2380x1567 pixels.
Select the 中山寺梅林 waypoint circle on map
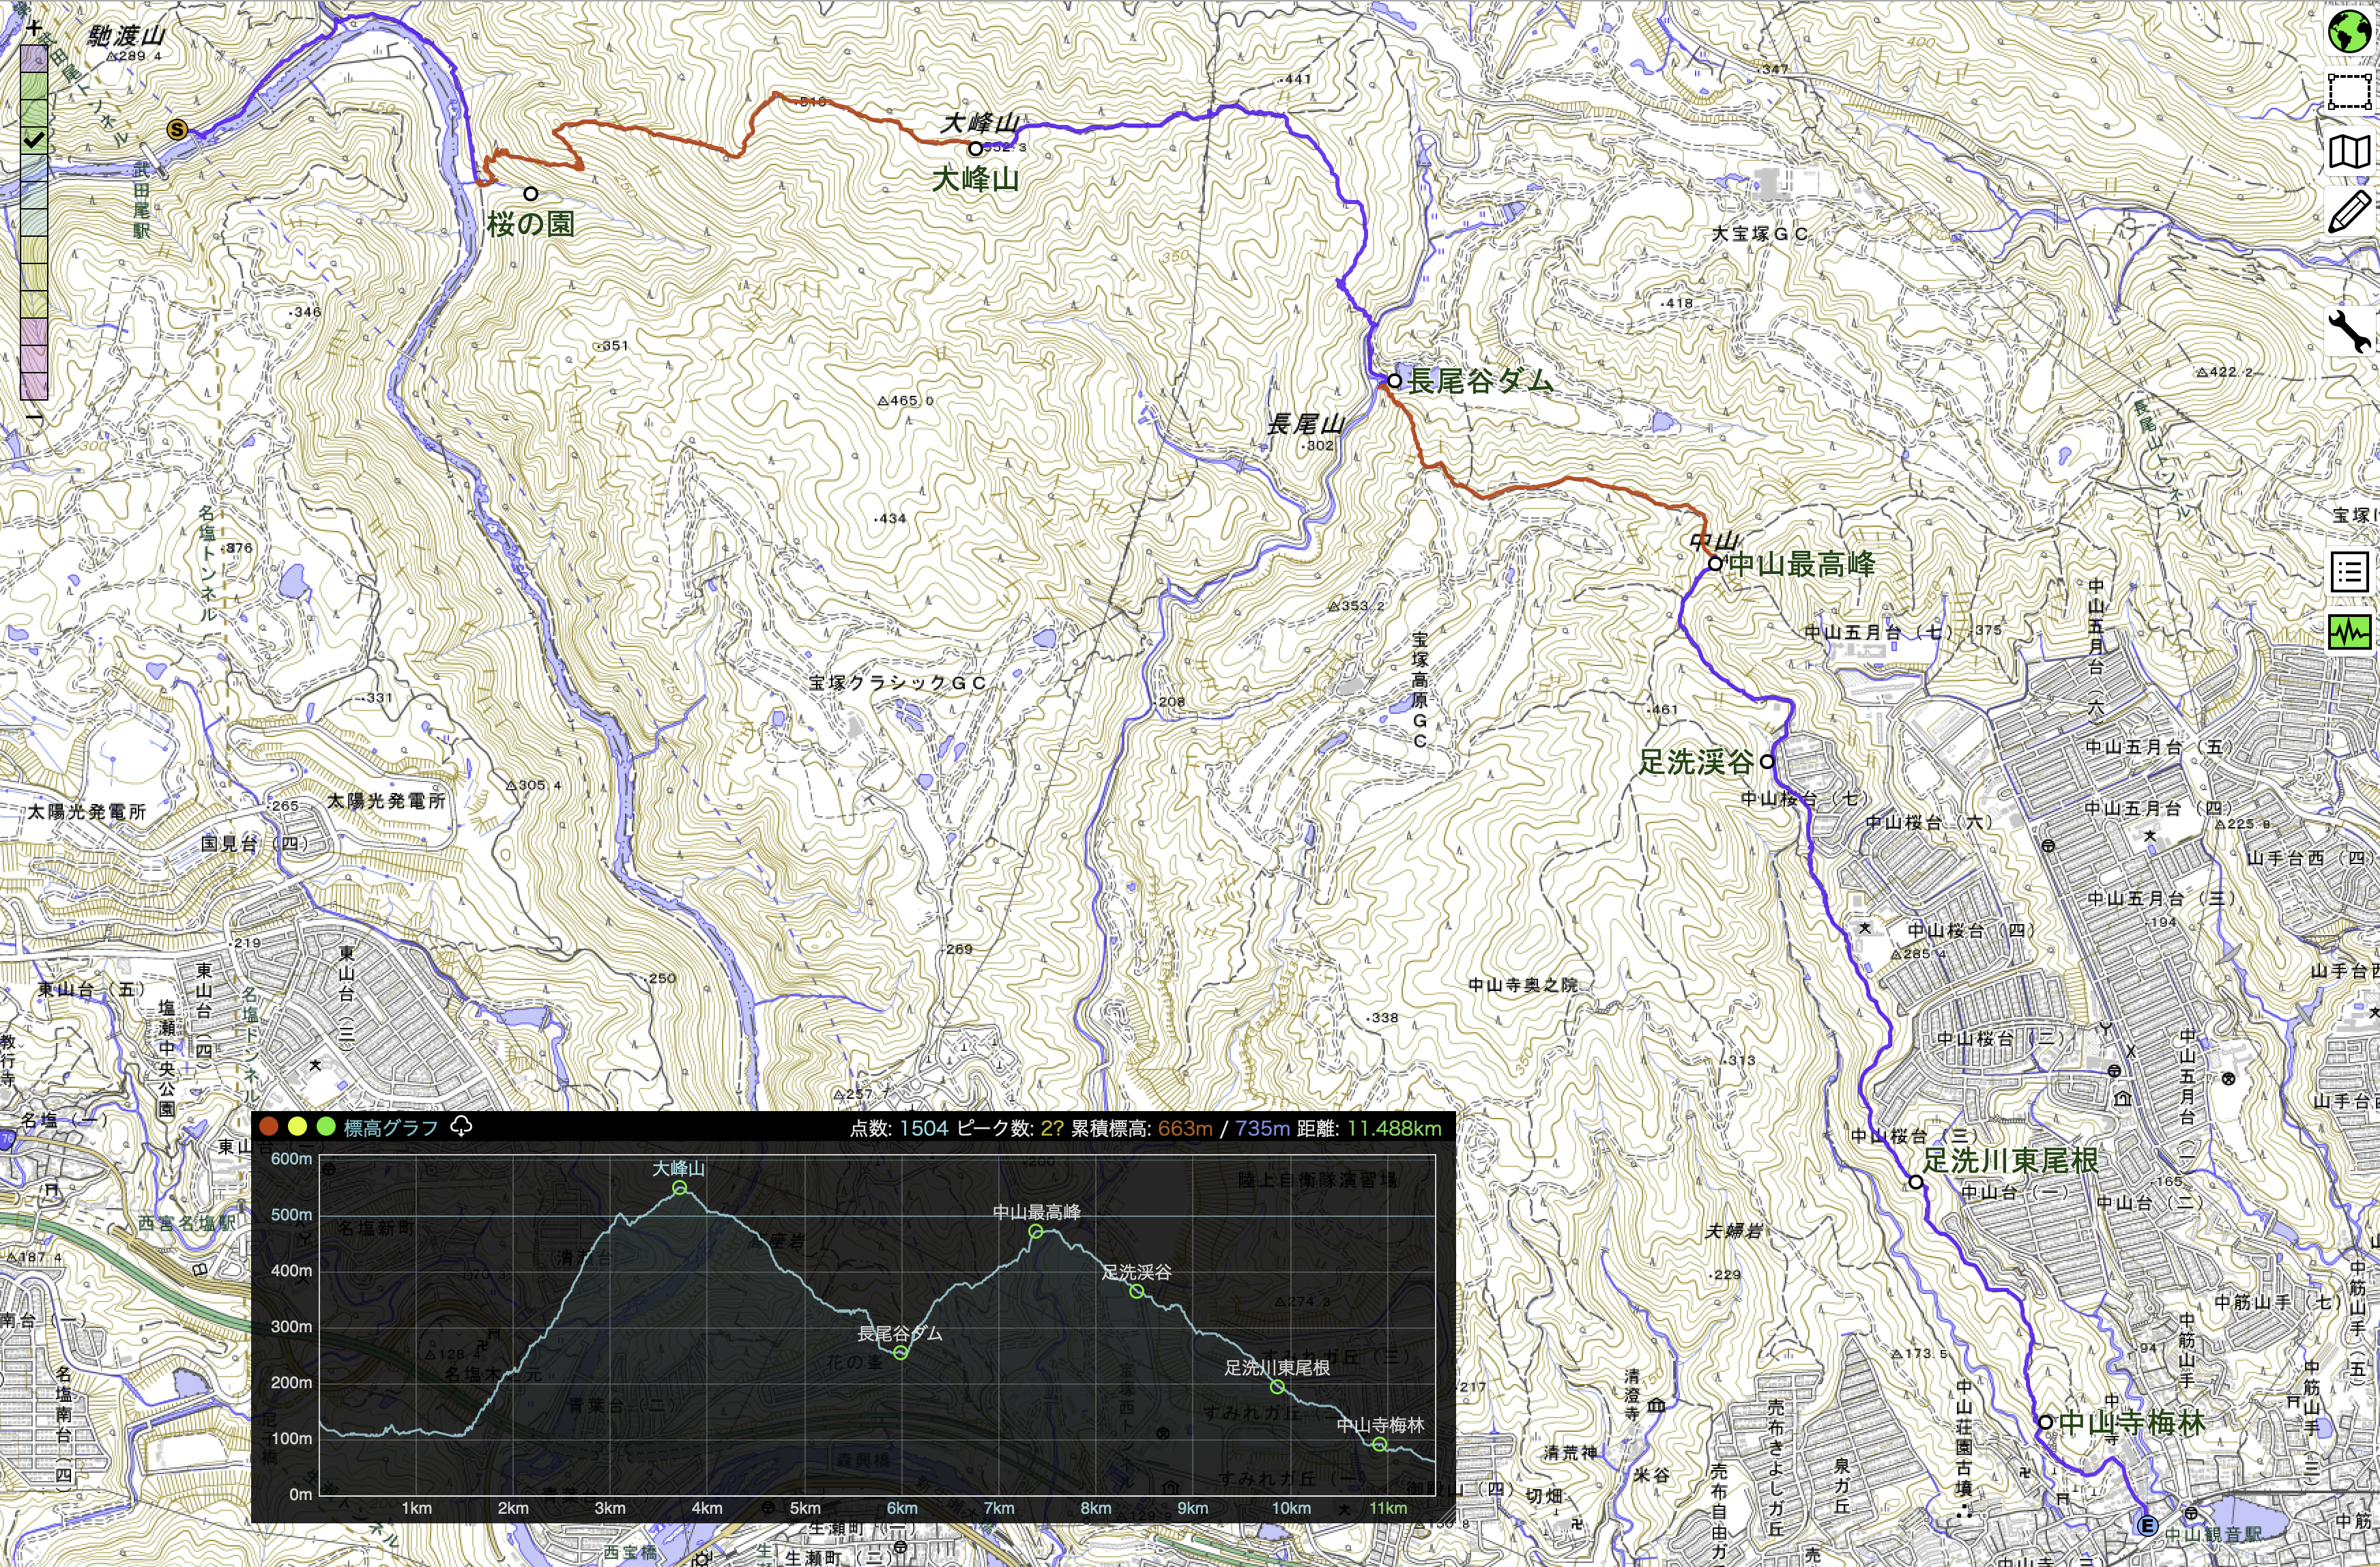[x=2045, y=1421]
